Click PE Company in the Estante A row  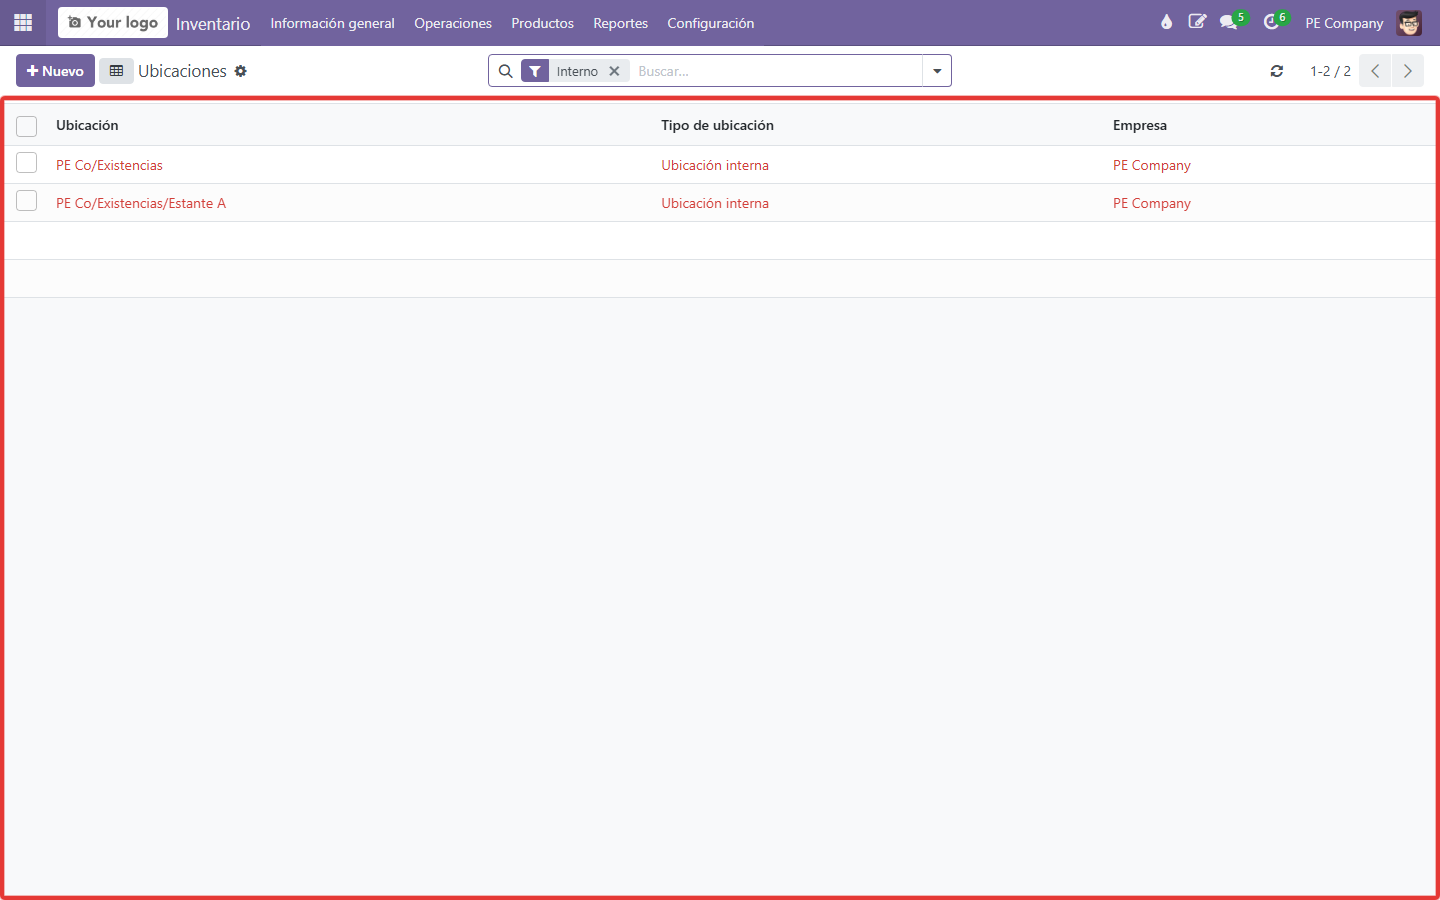[1152, 203]
